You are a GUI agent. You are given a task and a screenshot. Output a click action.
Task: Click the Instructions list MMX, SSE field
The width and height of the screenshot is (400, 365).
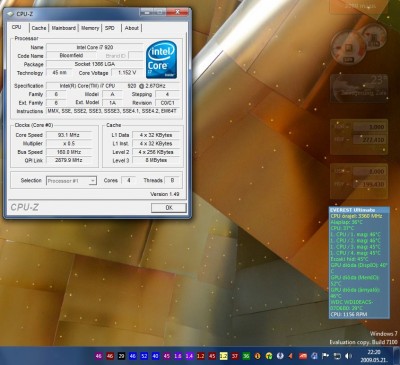click(x=114, y=111)
